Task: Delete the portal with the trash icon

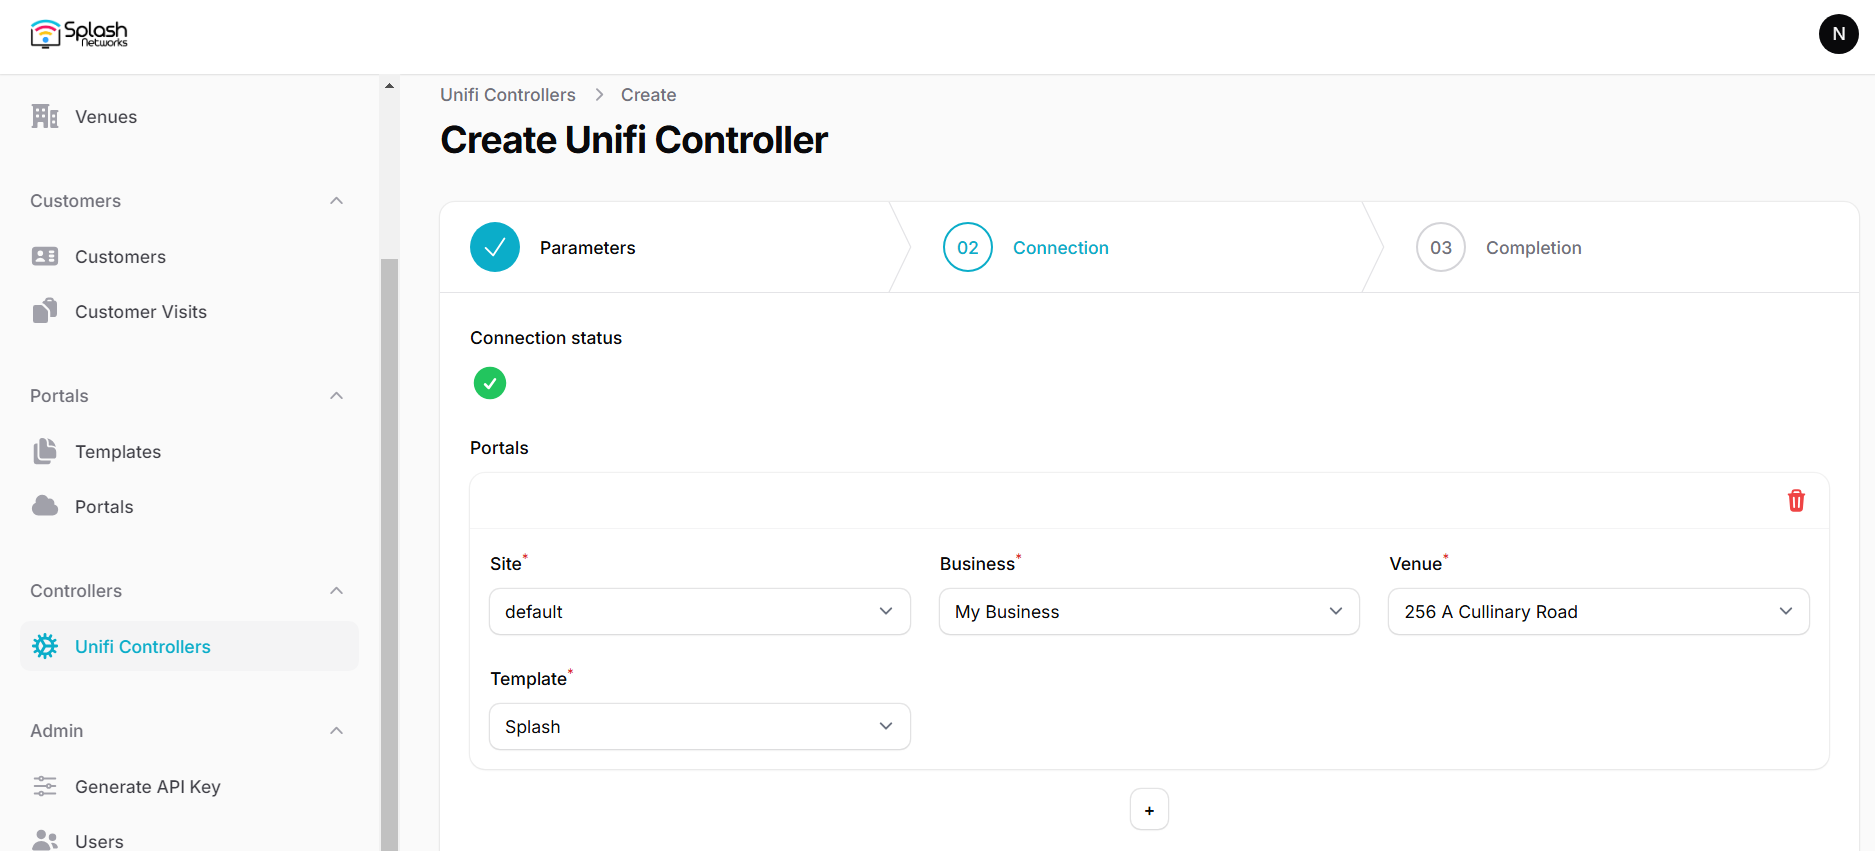Action: pos(1796,501)
